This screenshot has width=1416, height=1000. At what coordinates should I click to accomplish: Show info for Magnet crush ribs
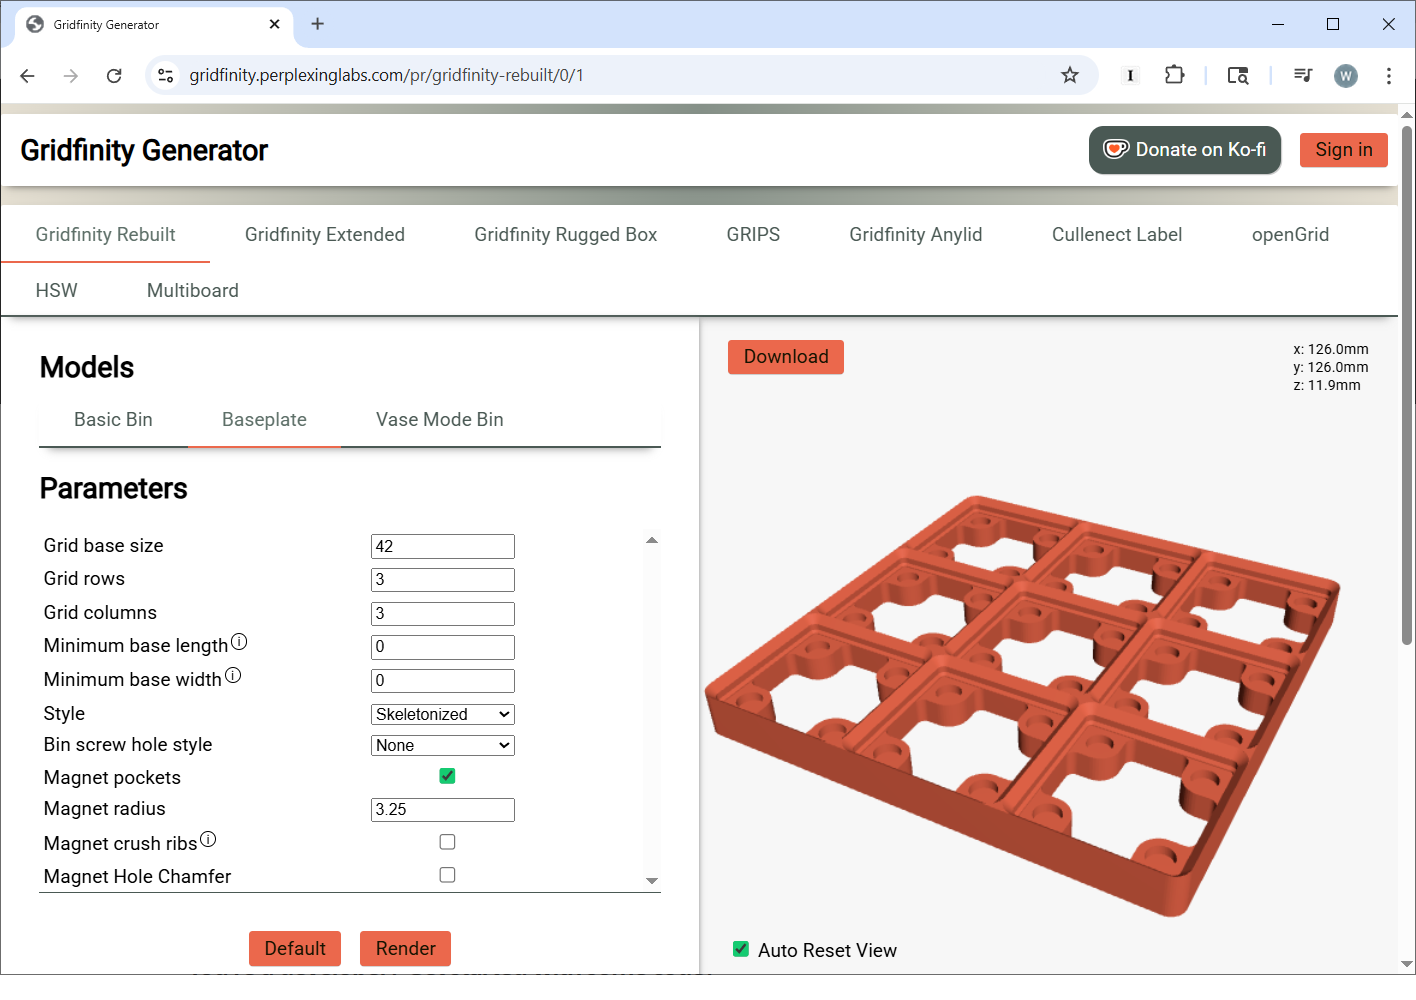click(208, 840)
